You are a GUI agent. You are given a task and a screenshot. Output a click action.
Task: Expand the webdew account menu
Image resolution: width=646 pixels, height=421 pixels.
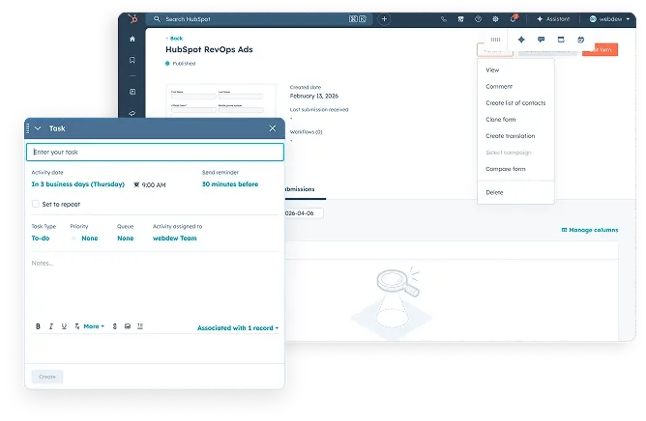pos(610,19)
